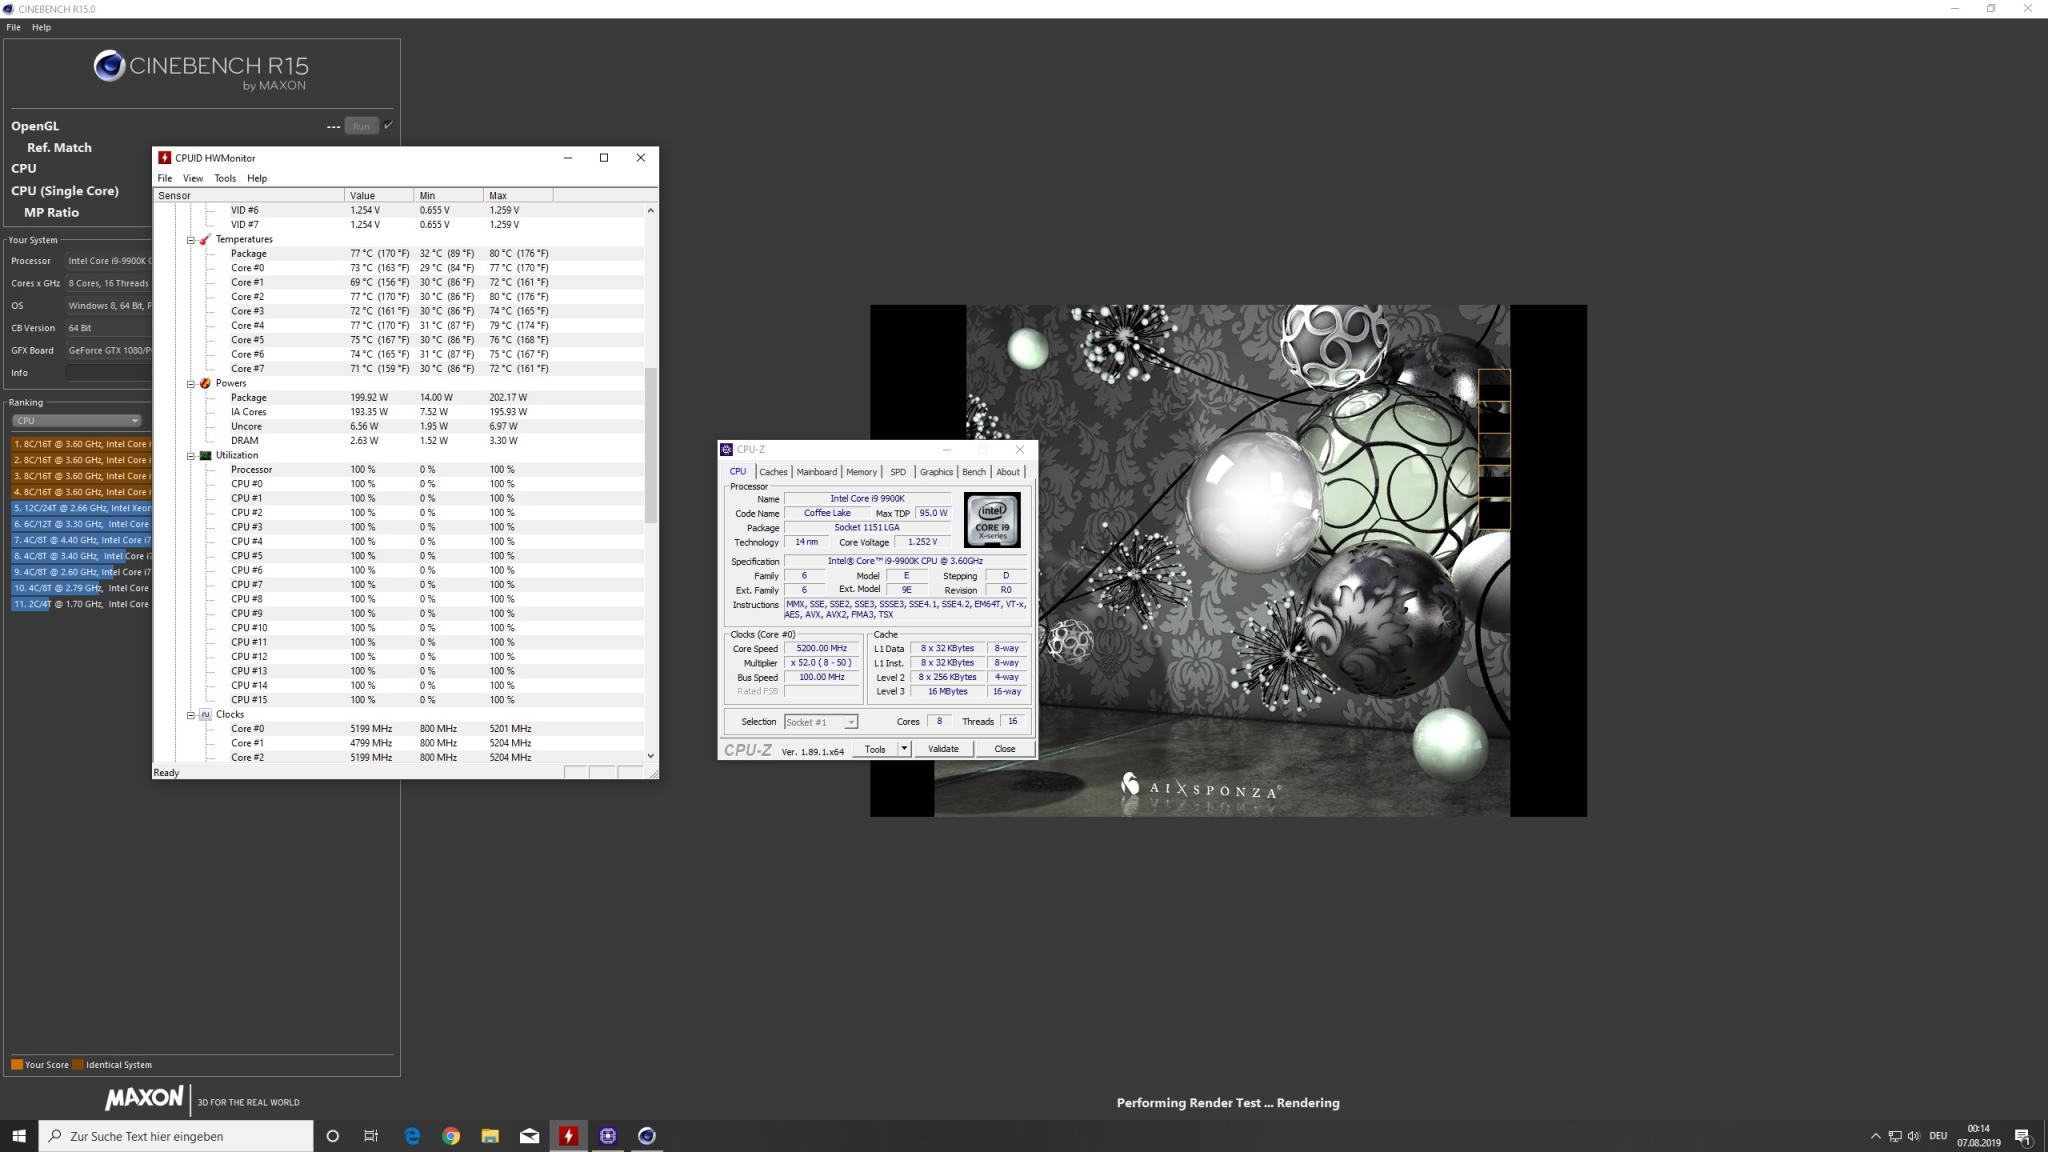This screenshot has height=1152, width=2048.
Task: Open the Help menu in HWMonitor
Action: [x=257, y=178]
